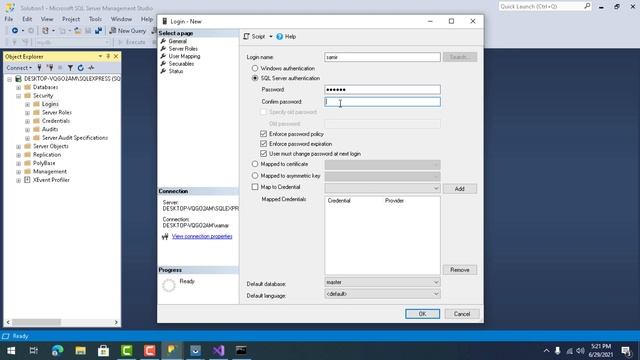Click the Add credential button
Screen dimensions: 640x360
point(460,189)
